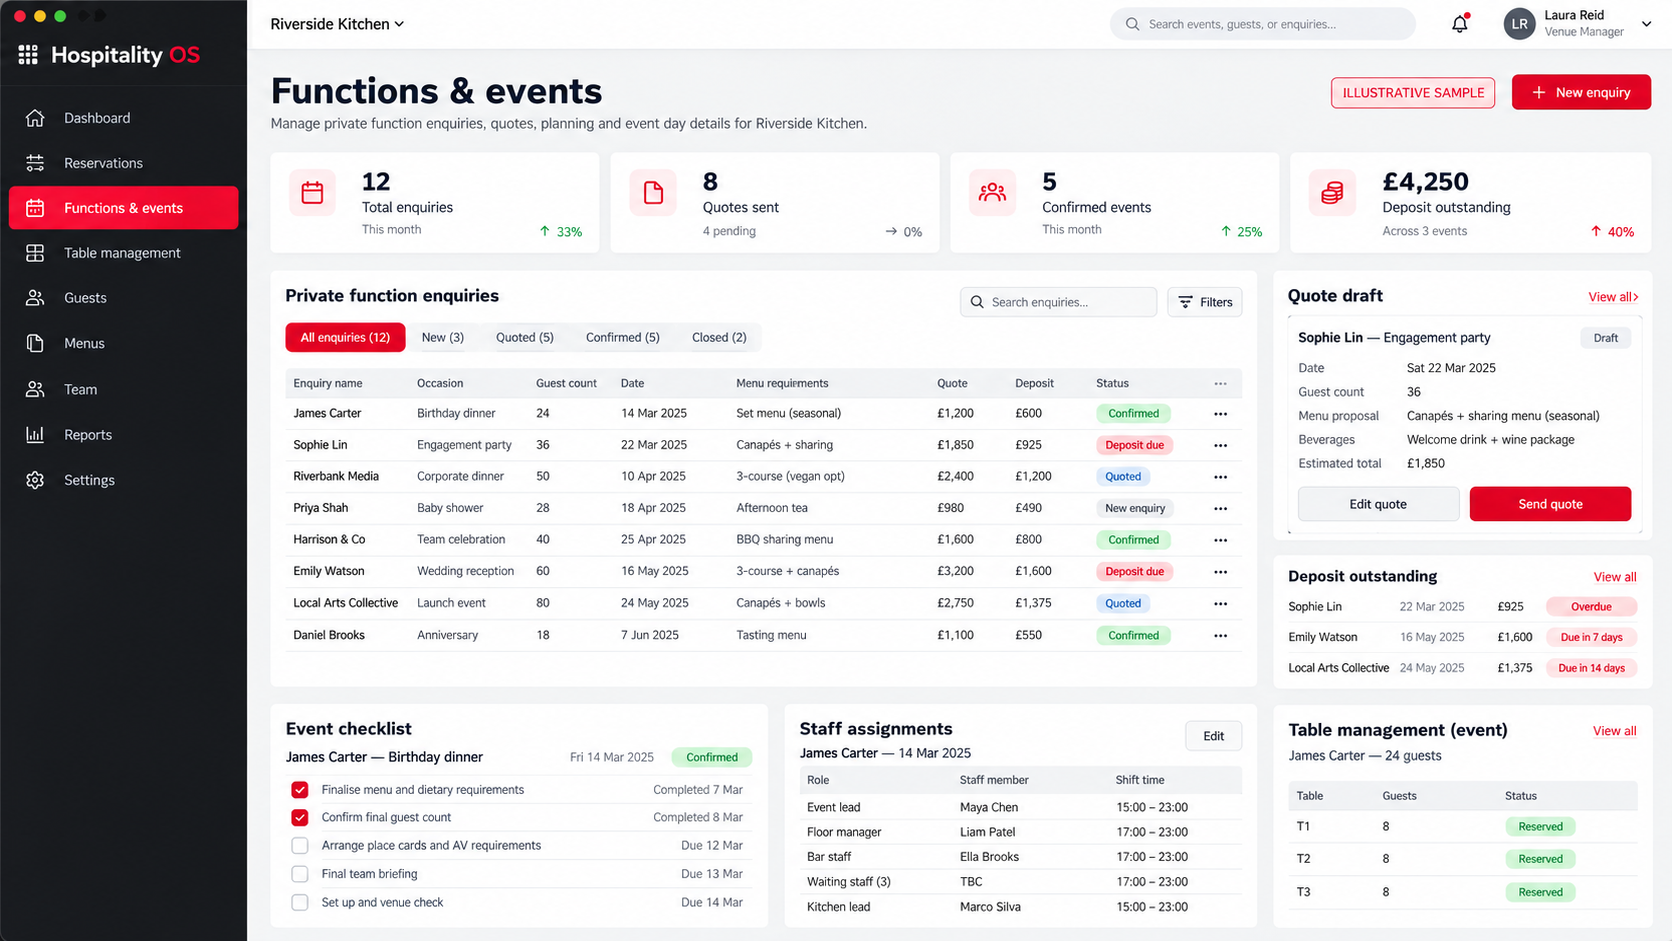Switch to the New (3) tab

[443, 338]
